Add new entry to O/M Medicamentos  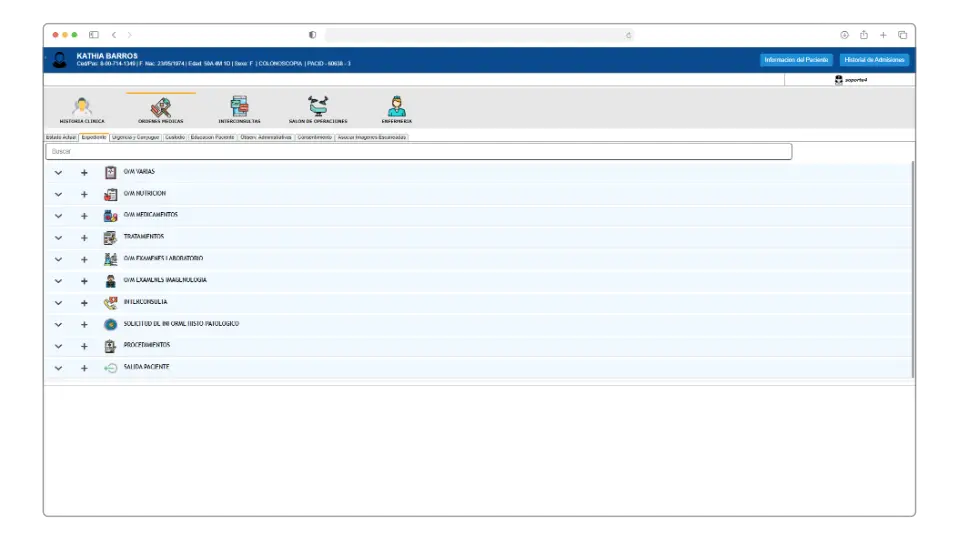click(84, 216)
